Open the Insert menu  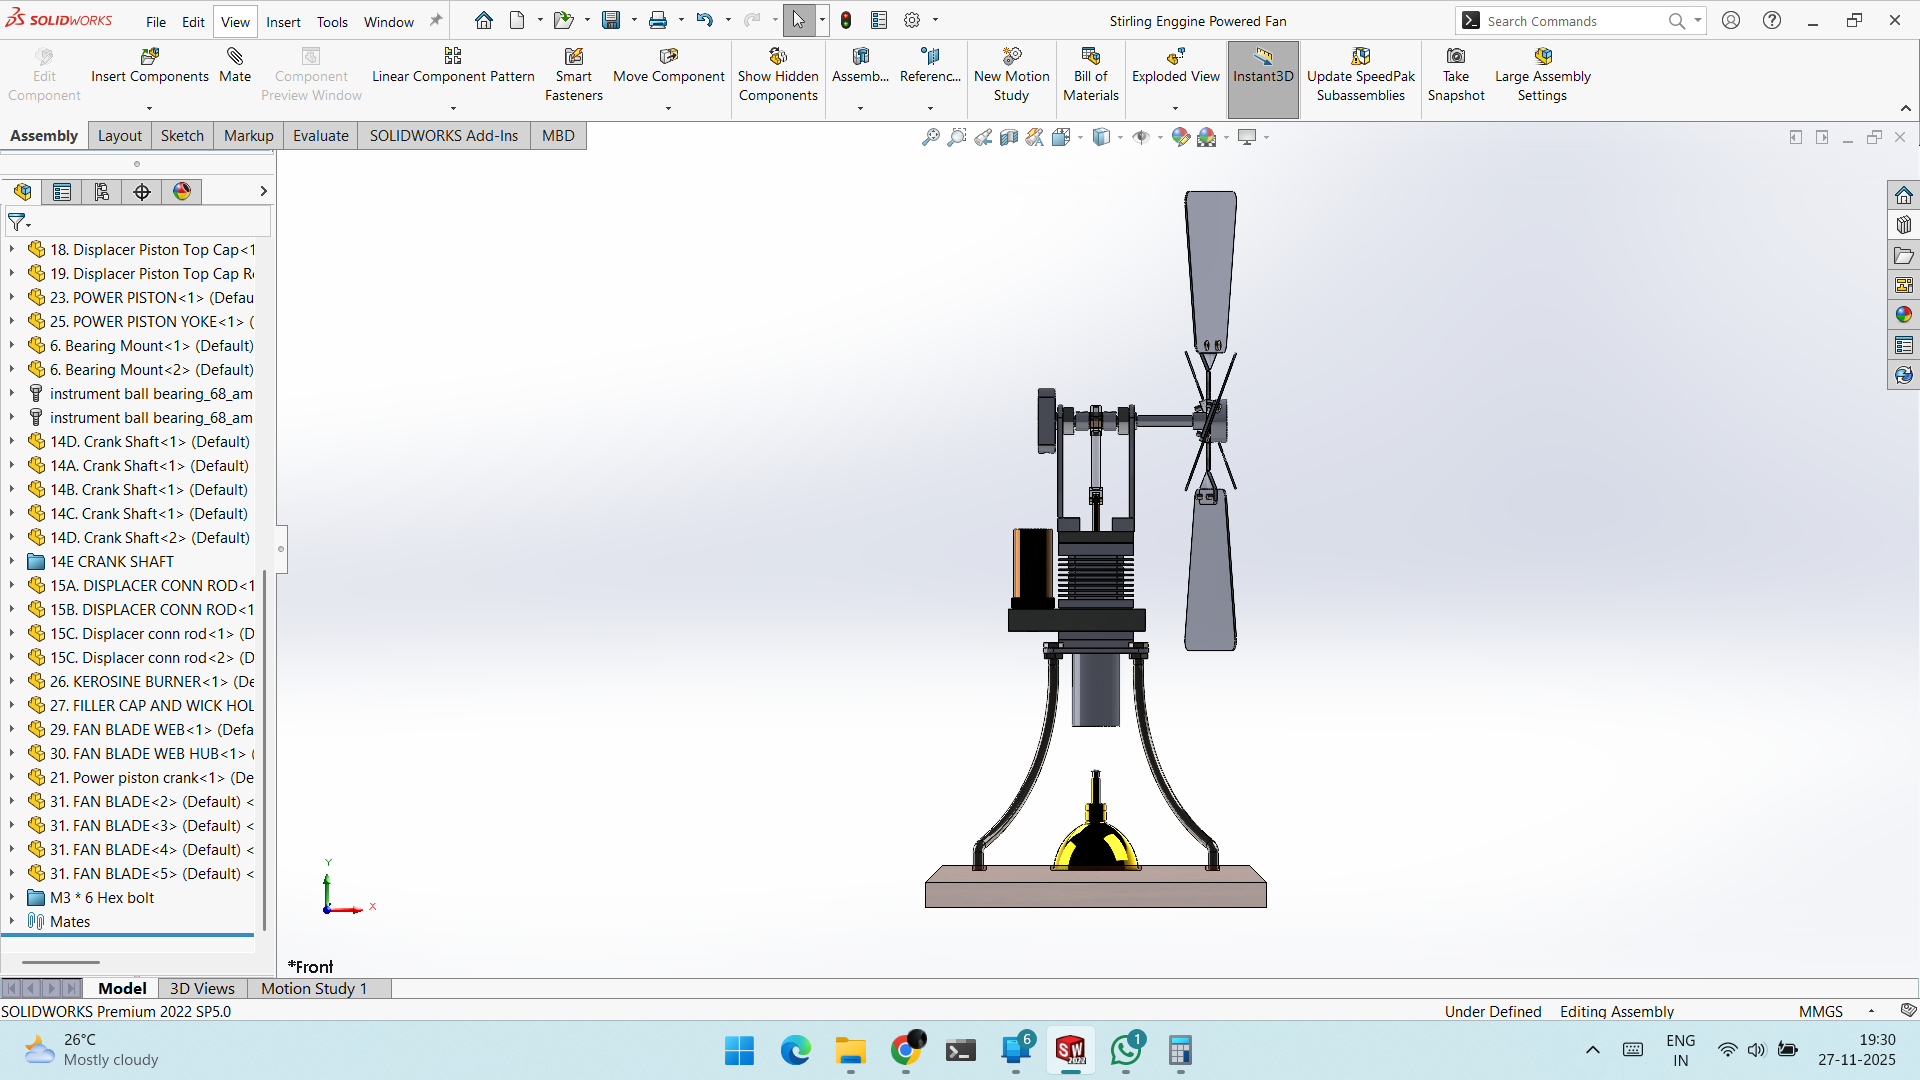click(283, 21)
